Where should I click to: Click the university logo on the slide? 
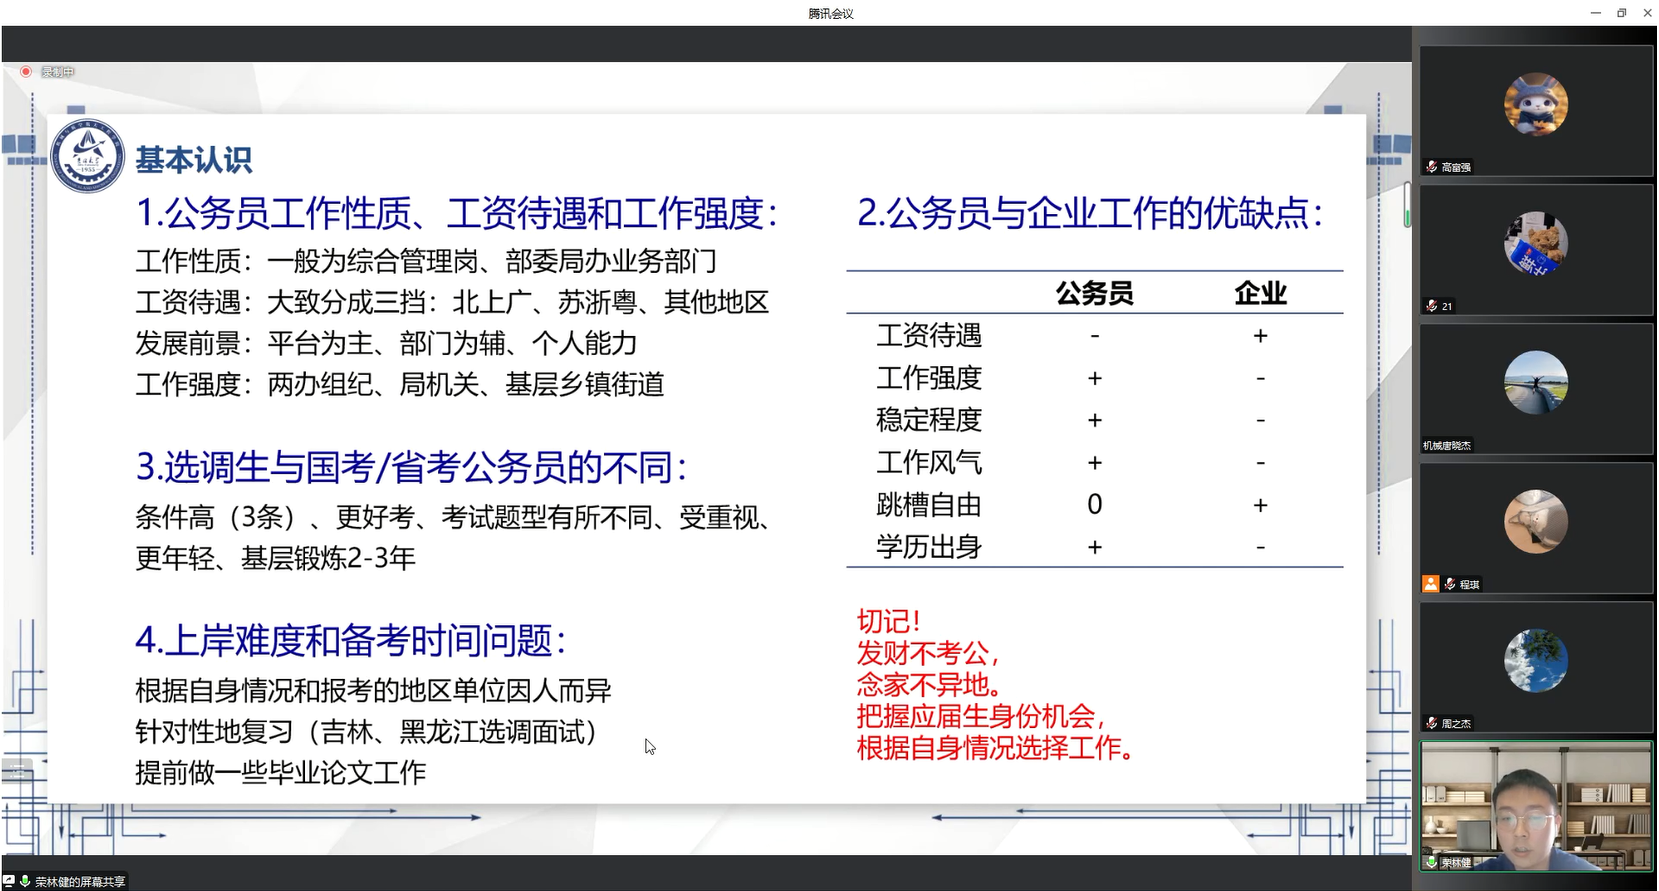point(88,157)
